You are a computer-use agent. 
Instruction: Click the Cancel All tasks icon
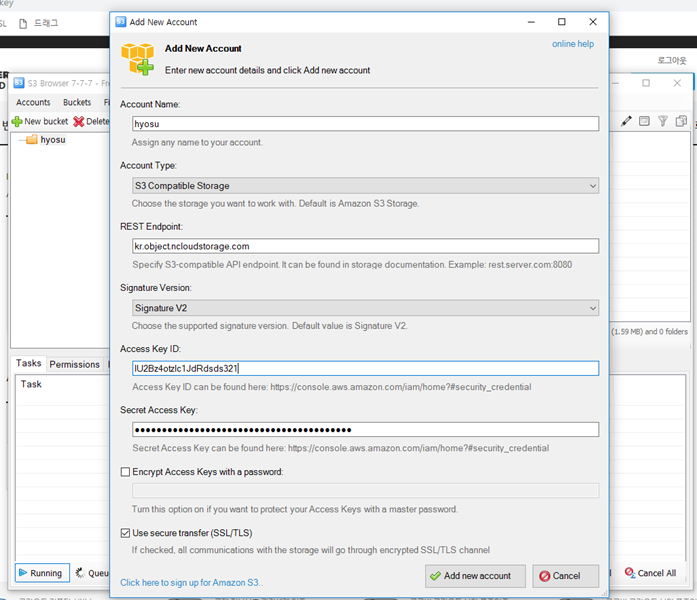coord(629,573)
